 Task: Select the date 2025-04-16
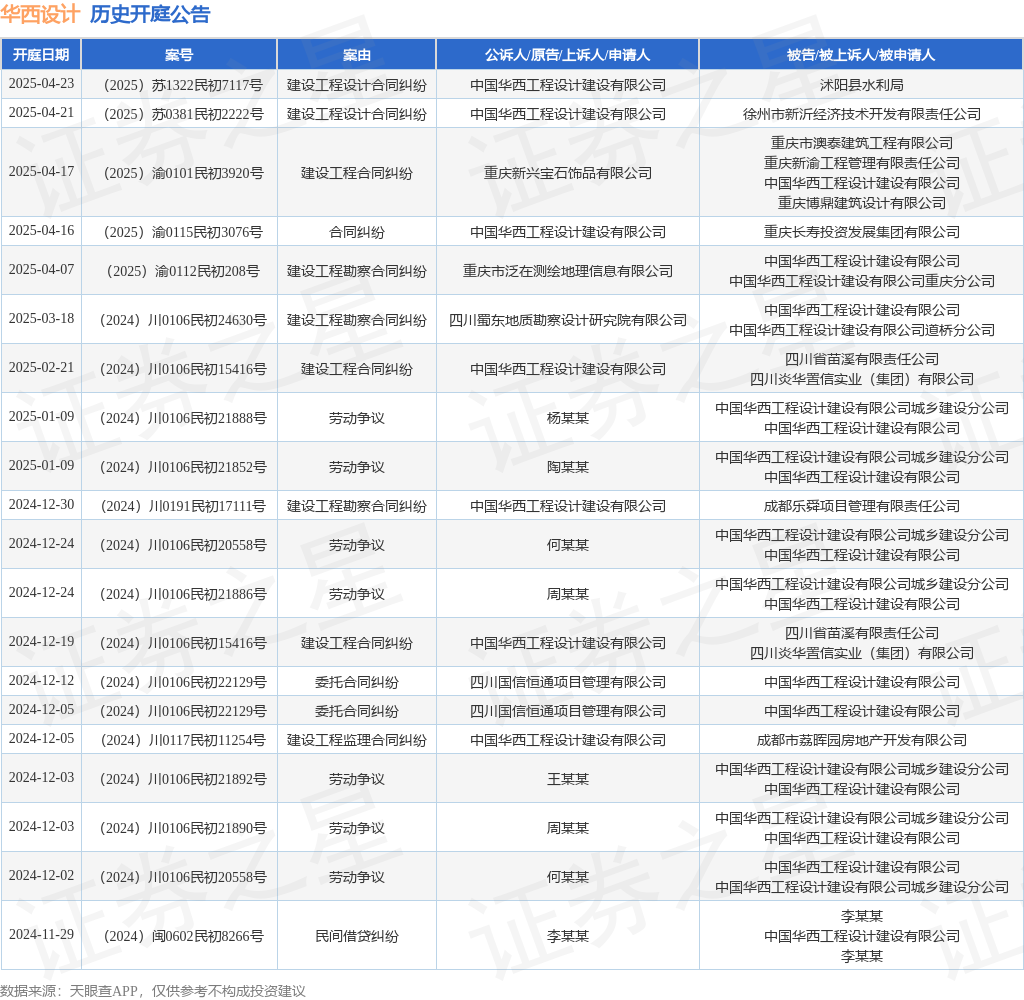(41, 230)
